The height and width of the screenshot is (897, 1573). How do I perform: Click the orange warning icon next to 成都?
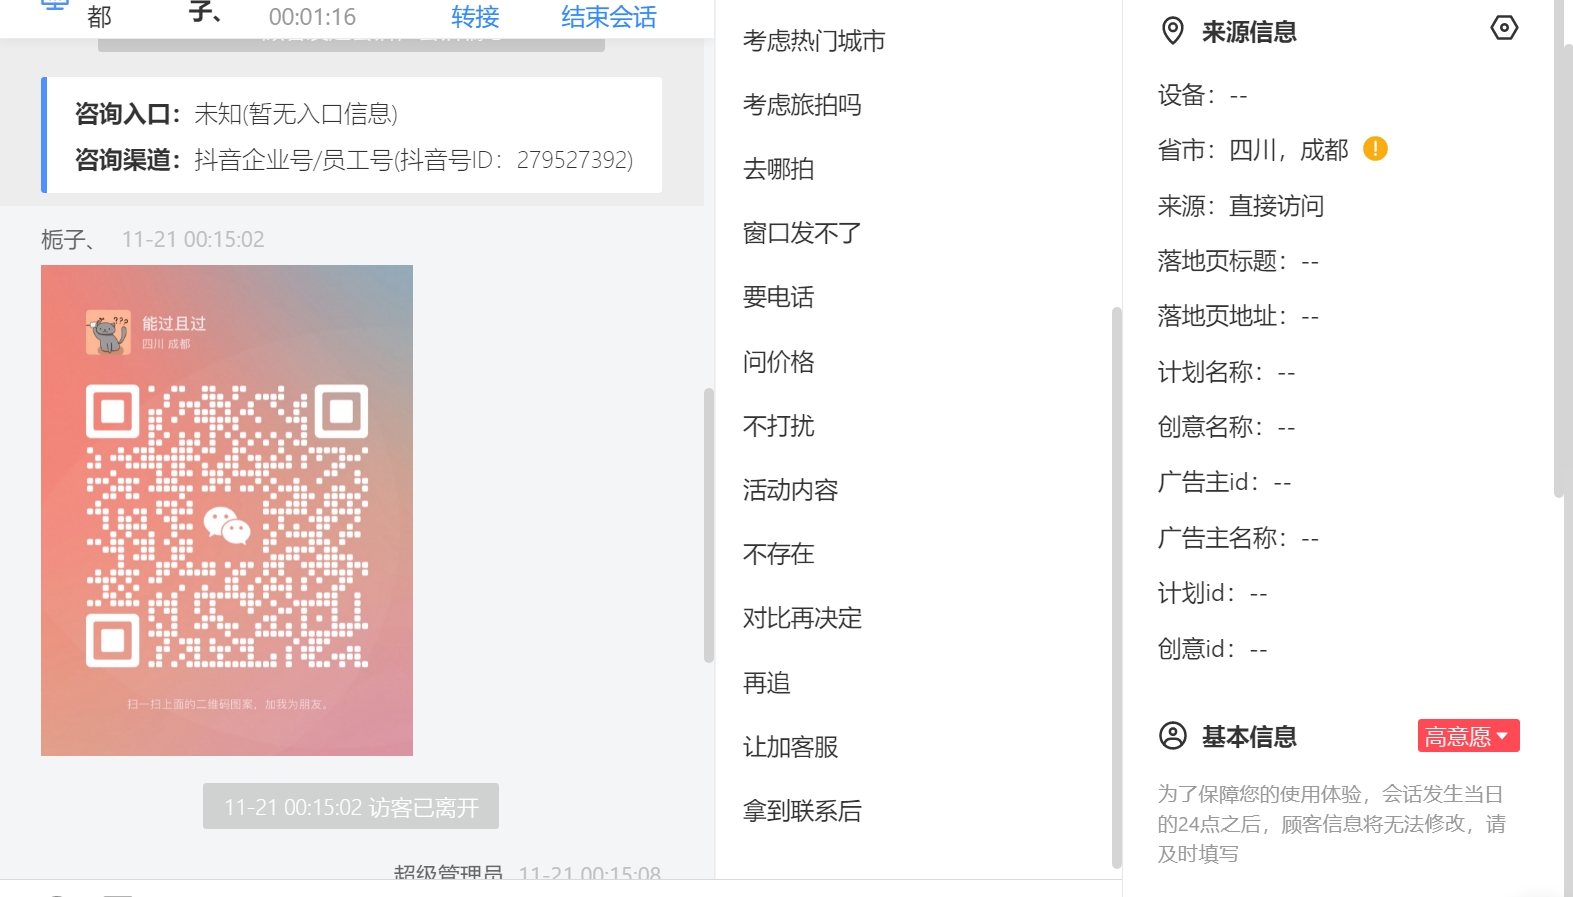[x=1376, y=149]
